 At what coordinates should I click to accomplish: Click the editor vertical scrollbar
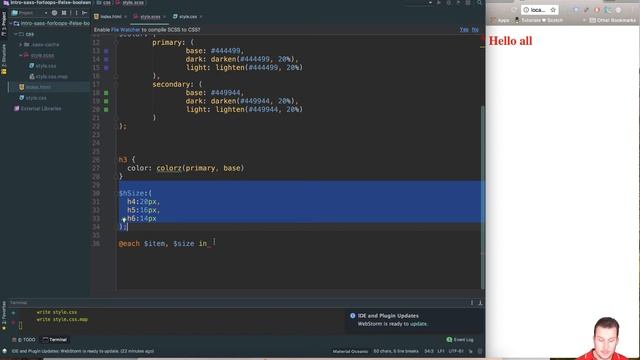pos(482,198)
